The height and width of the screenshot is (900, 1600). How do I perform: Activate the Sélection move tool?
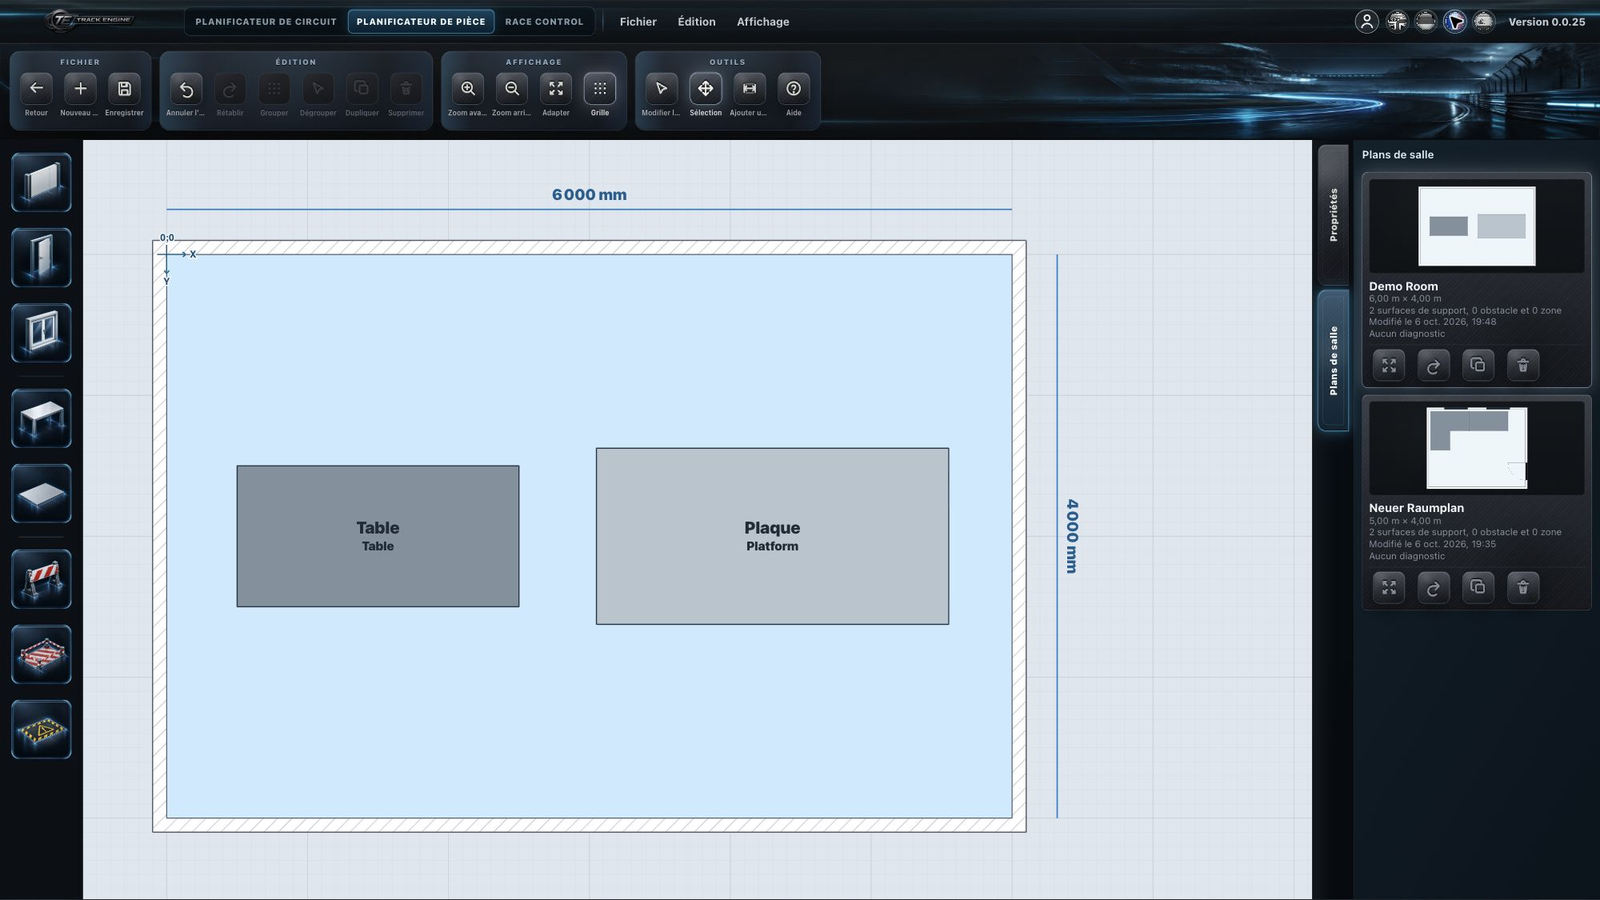click(705, 89)
